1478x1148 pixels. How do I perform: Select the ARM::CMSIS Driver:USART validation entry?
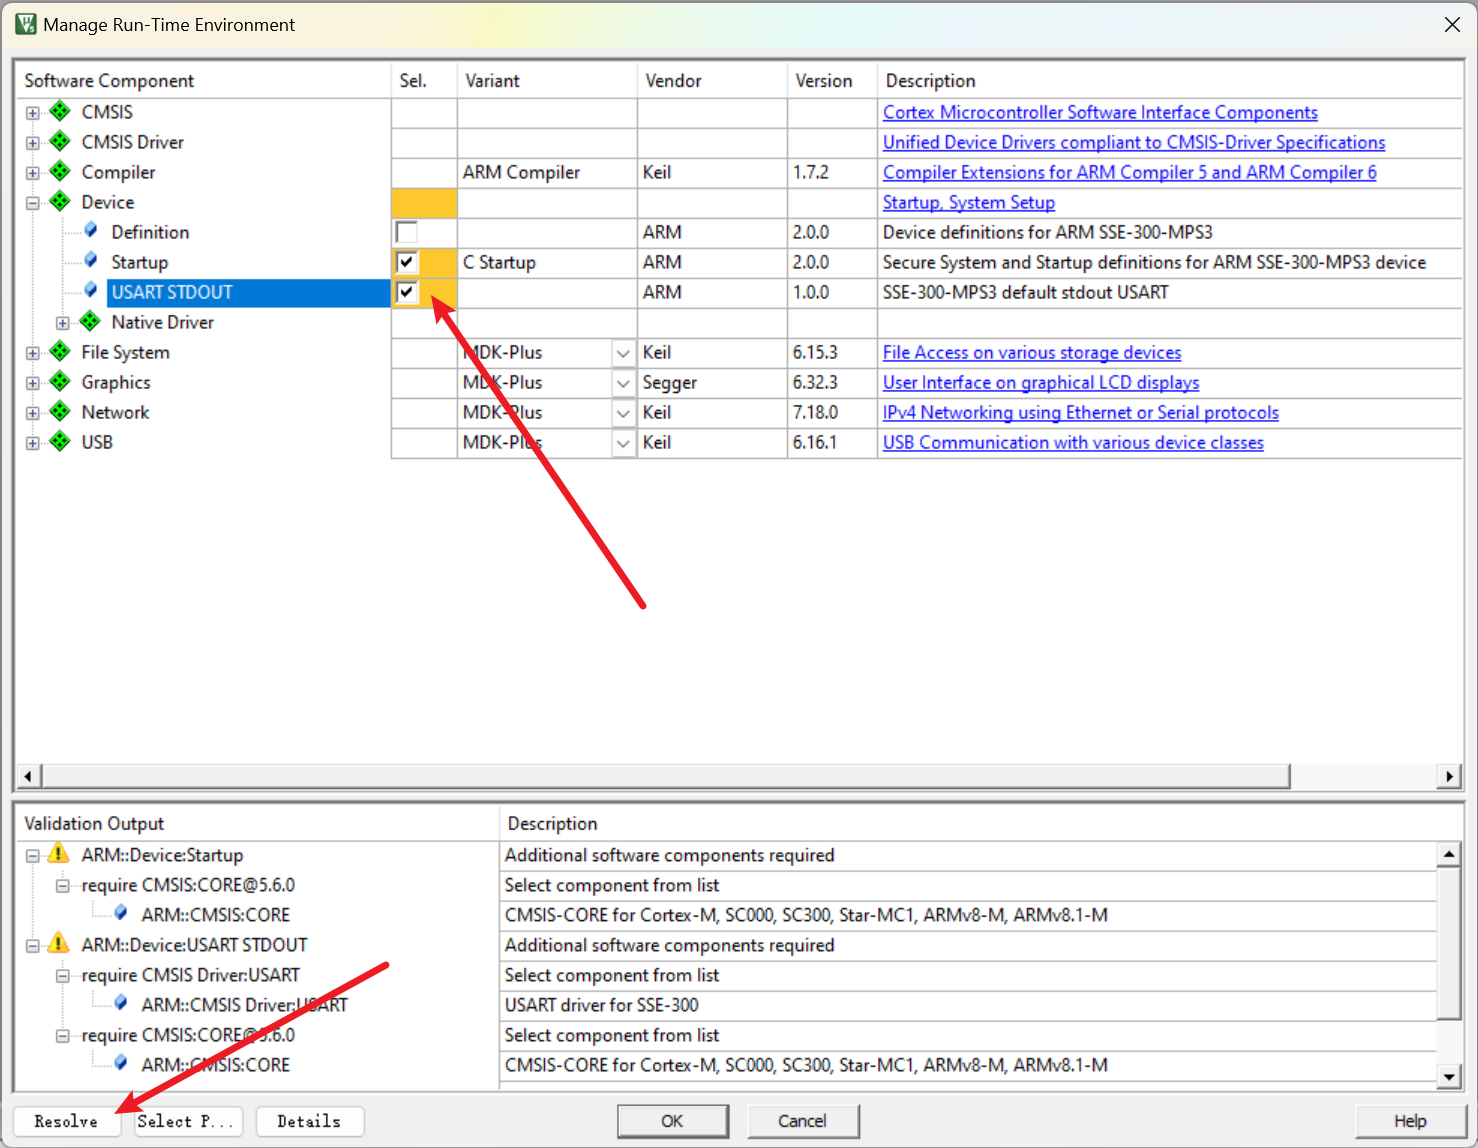(244, 1005)
